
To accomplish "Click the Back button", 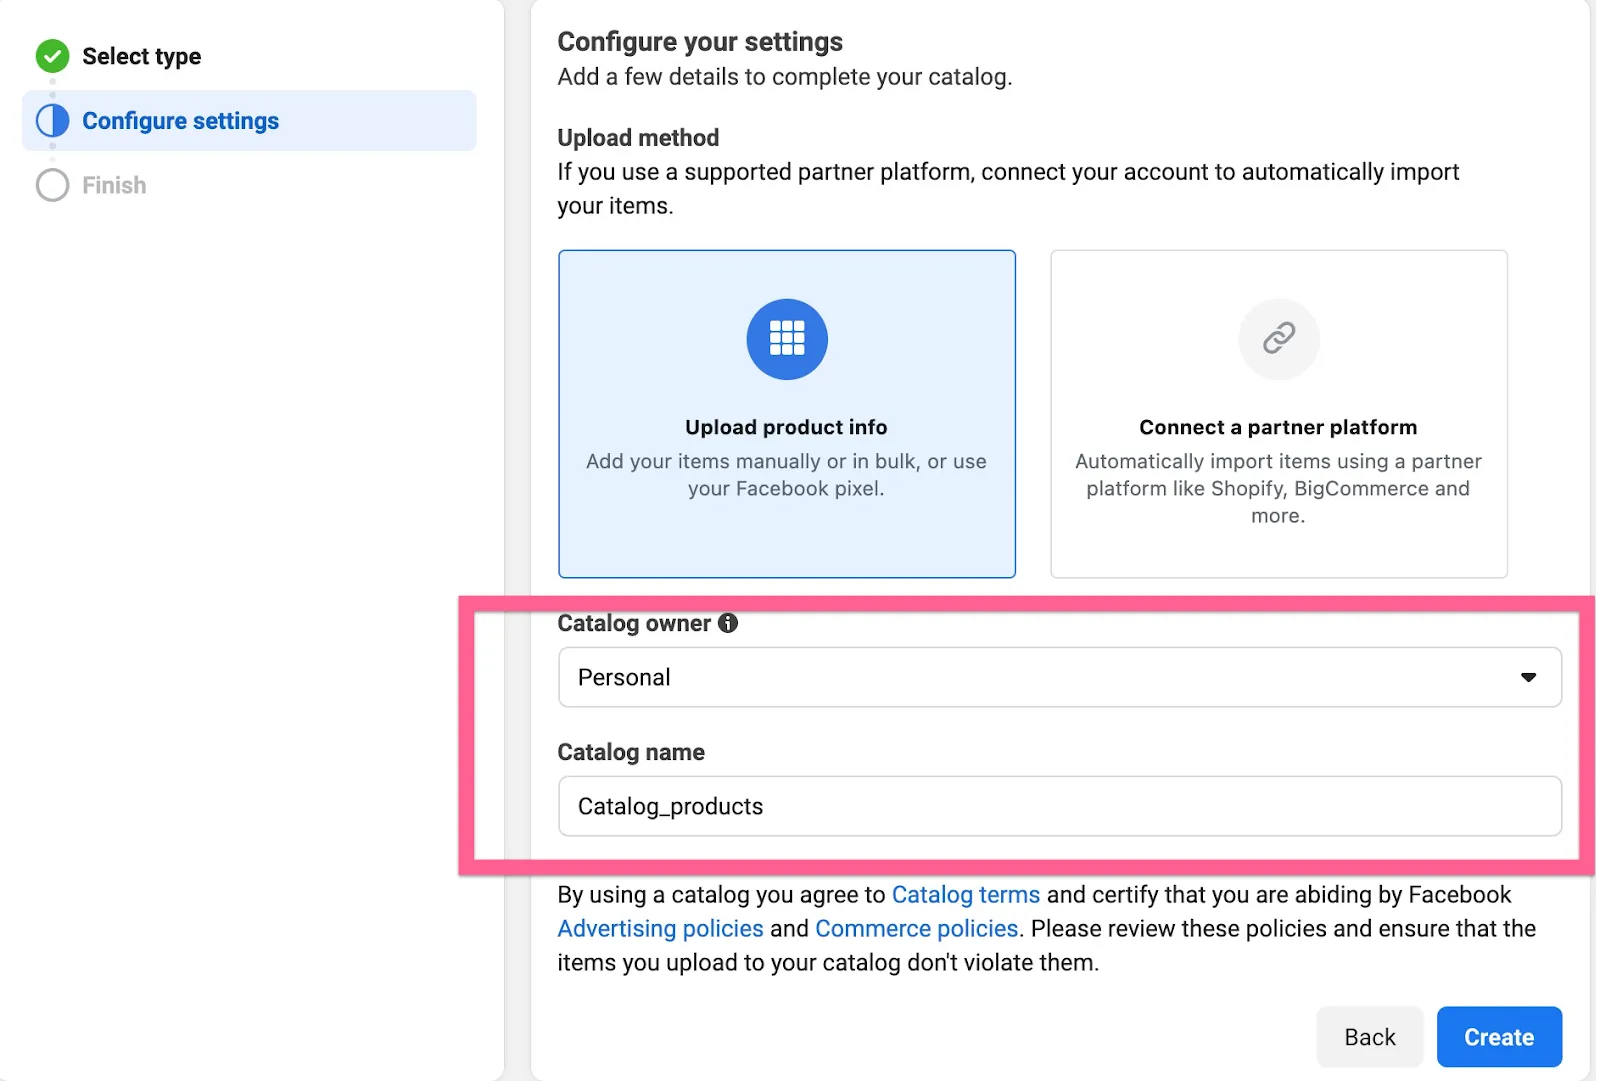I will tap(1369, 1037).
